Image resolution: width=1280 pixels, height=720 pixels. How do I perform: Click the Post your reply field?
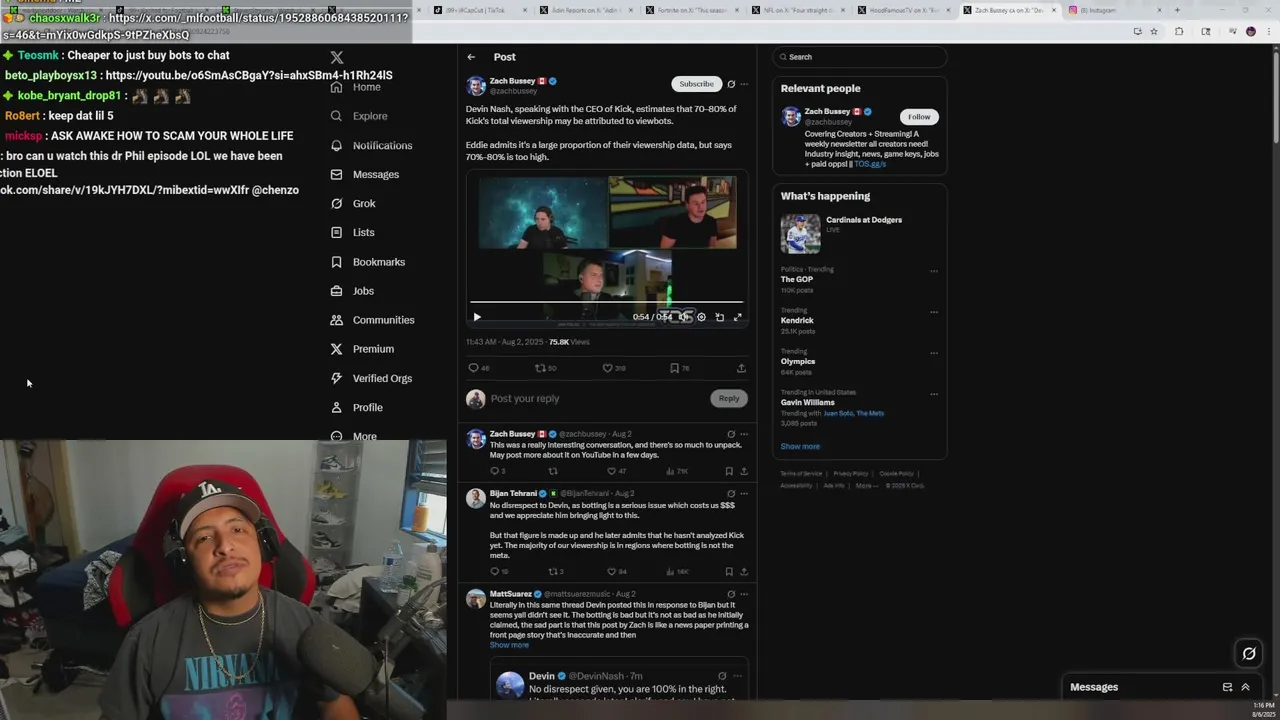[598, 398]
